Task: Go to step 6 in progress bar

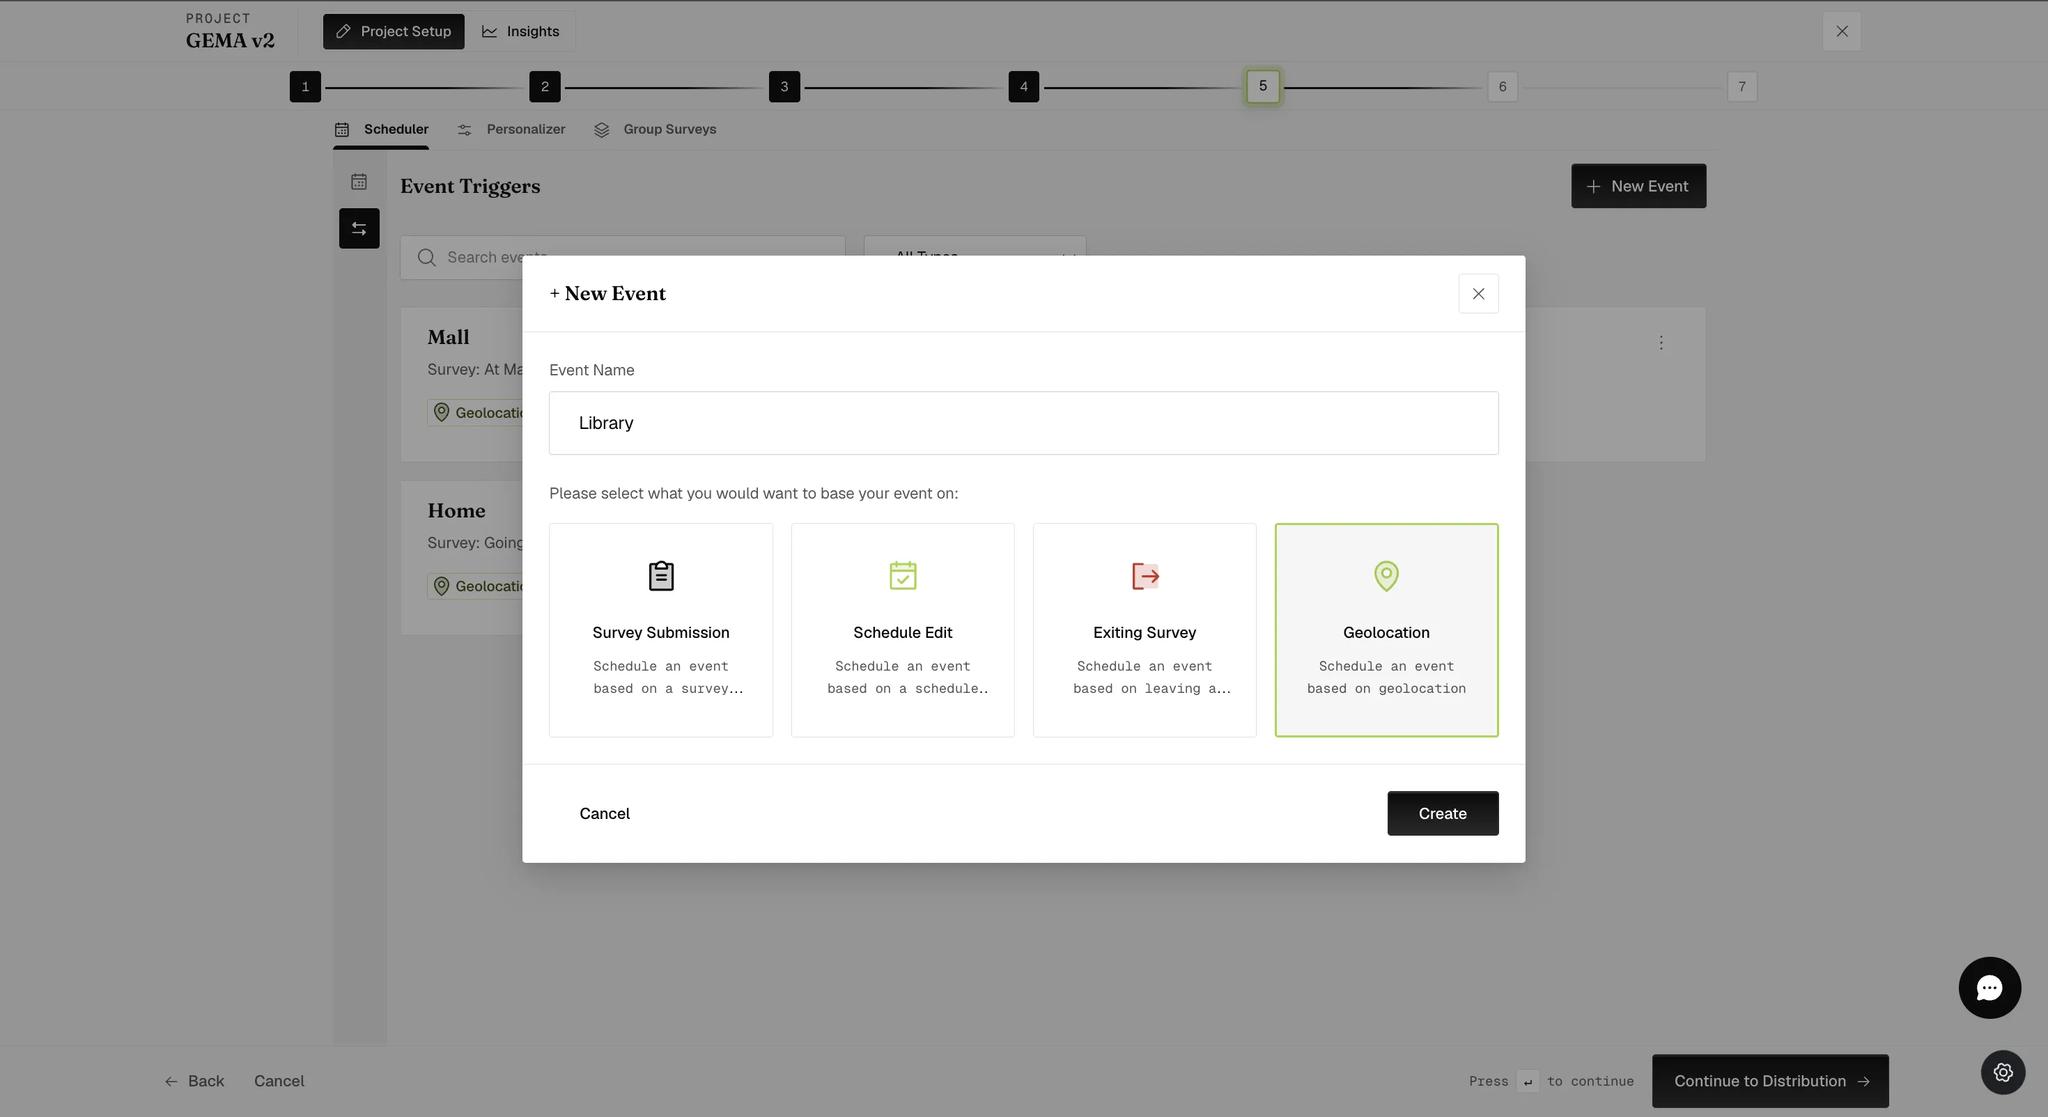Action: [x=1502, y=87]
